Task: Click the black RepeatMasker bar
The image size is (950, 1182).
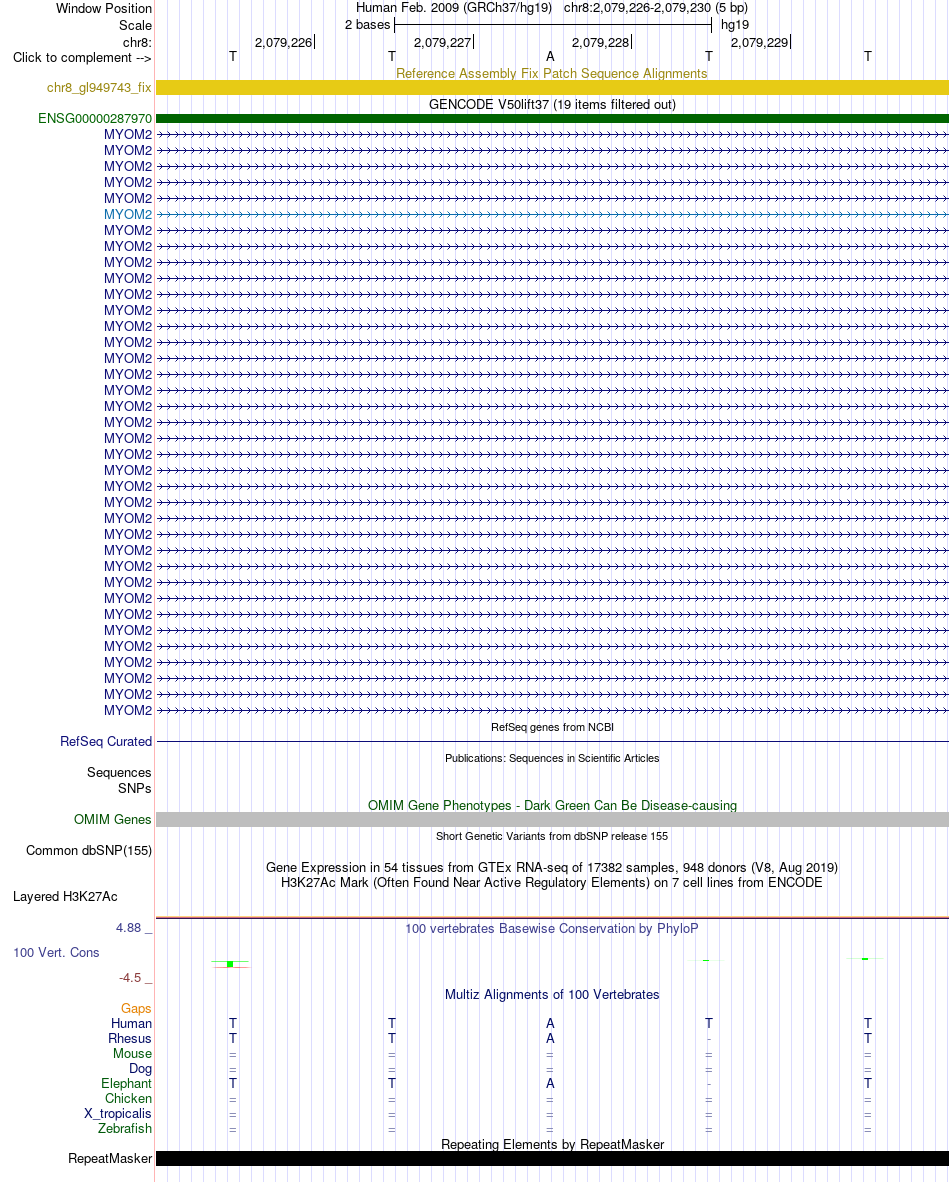Action: click(x=552, y=1159)
